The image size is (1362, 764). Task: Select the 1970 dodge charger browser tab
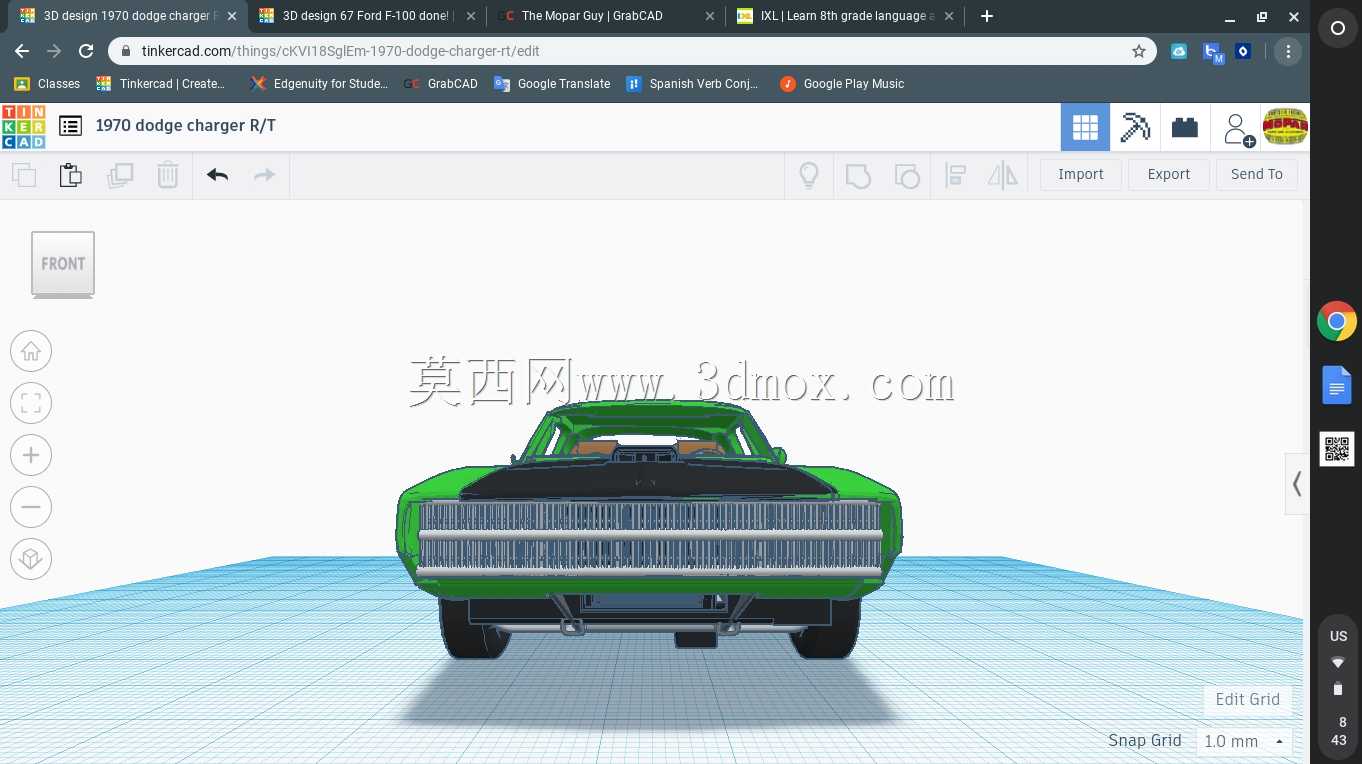[x=127, y=16]
